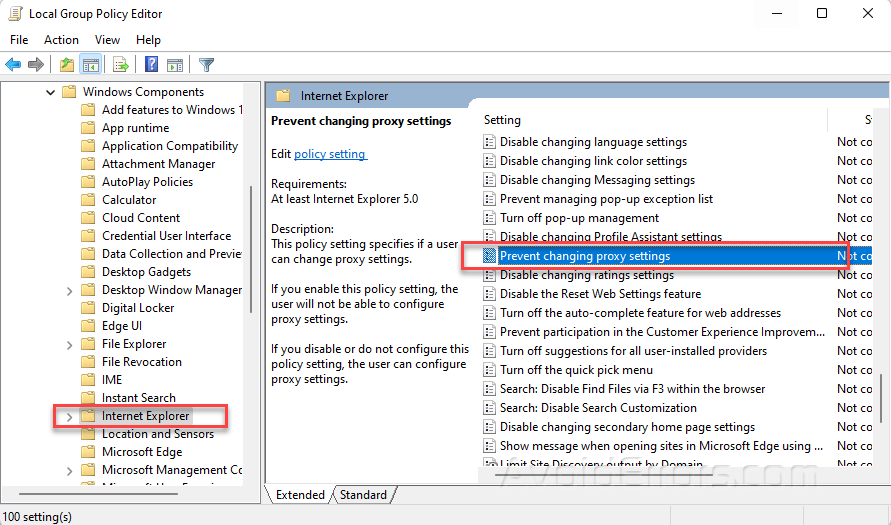Click the Filter funnel toolbar icon
This screenshot has height=525, width=891.
tap(206, 65)
